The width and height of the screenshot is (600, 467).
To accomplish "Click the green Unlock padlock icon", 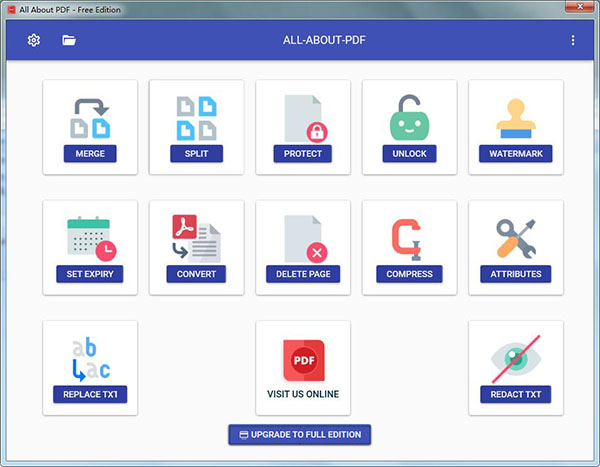I will (409, 118).
